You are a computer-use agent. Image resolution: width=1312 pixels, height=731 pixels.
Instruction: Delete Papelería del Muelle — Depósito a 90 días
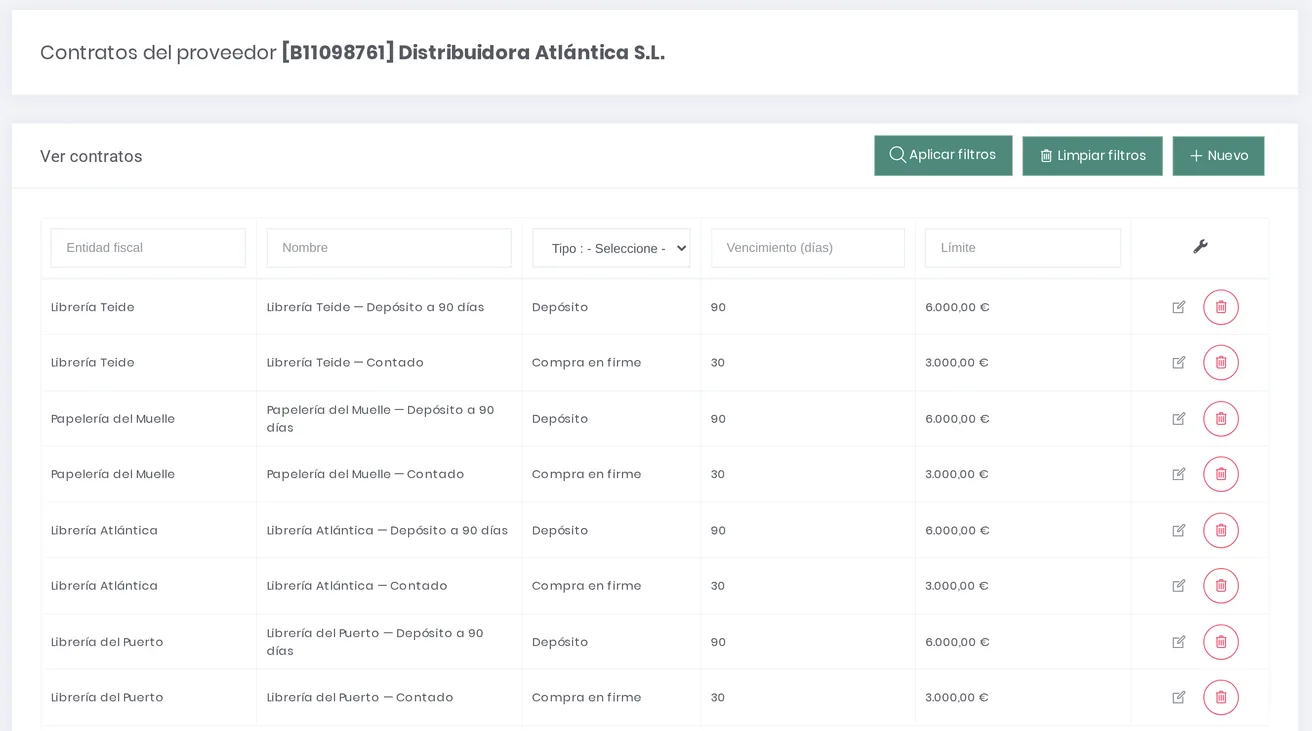(1221, 419)
